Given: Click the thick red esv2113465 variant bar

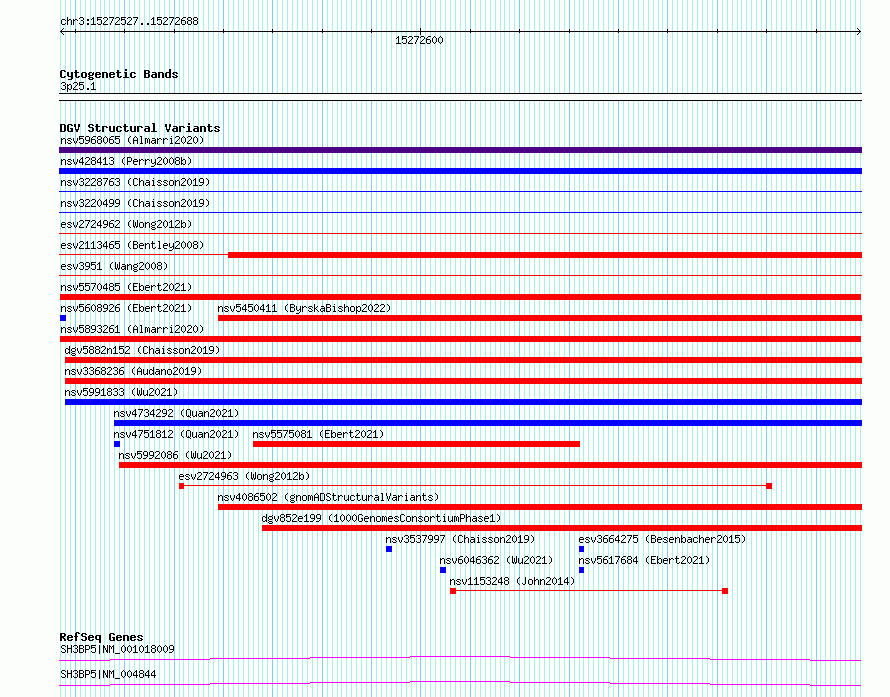Looking at the screenshot, I should [x=545, y=255].
